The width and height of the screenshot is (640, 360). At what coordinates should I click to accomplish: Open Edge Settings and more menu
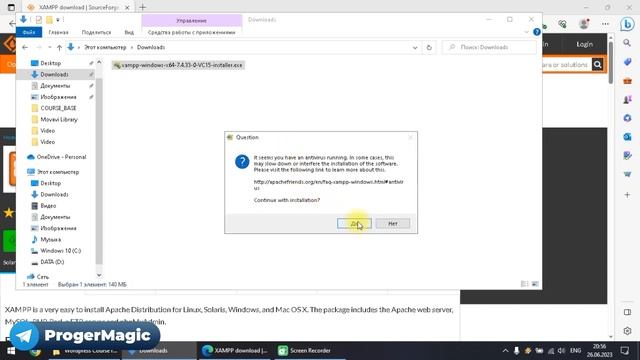[x=605, y=24]
